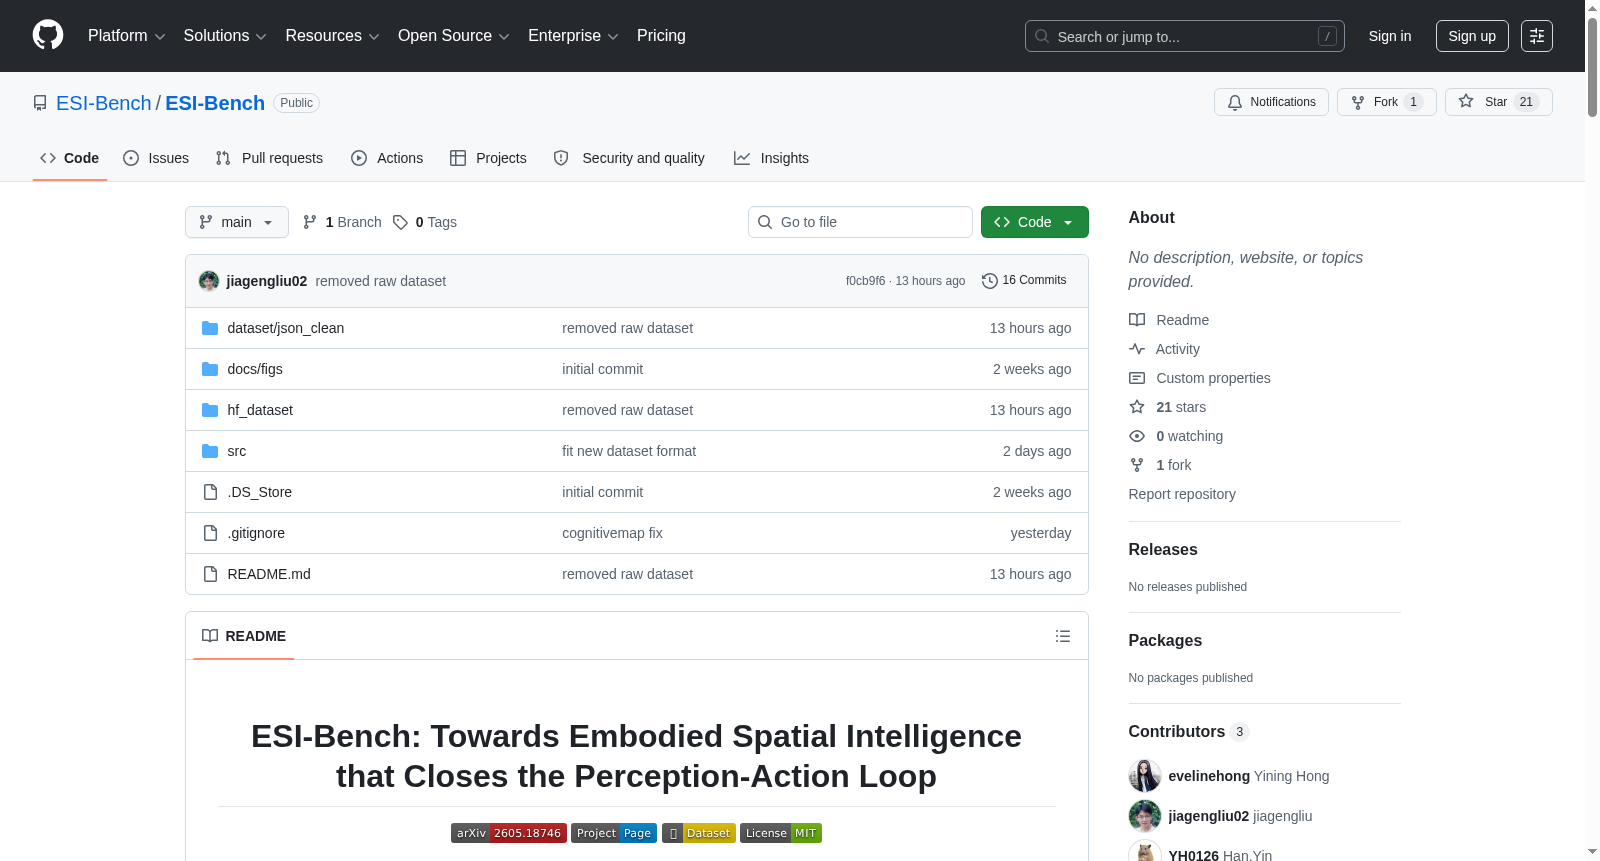Expand the Resources menu
The height and width of the screenshot is (861, 1600).
[332, 36]
